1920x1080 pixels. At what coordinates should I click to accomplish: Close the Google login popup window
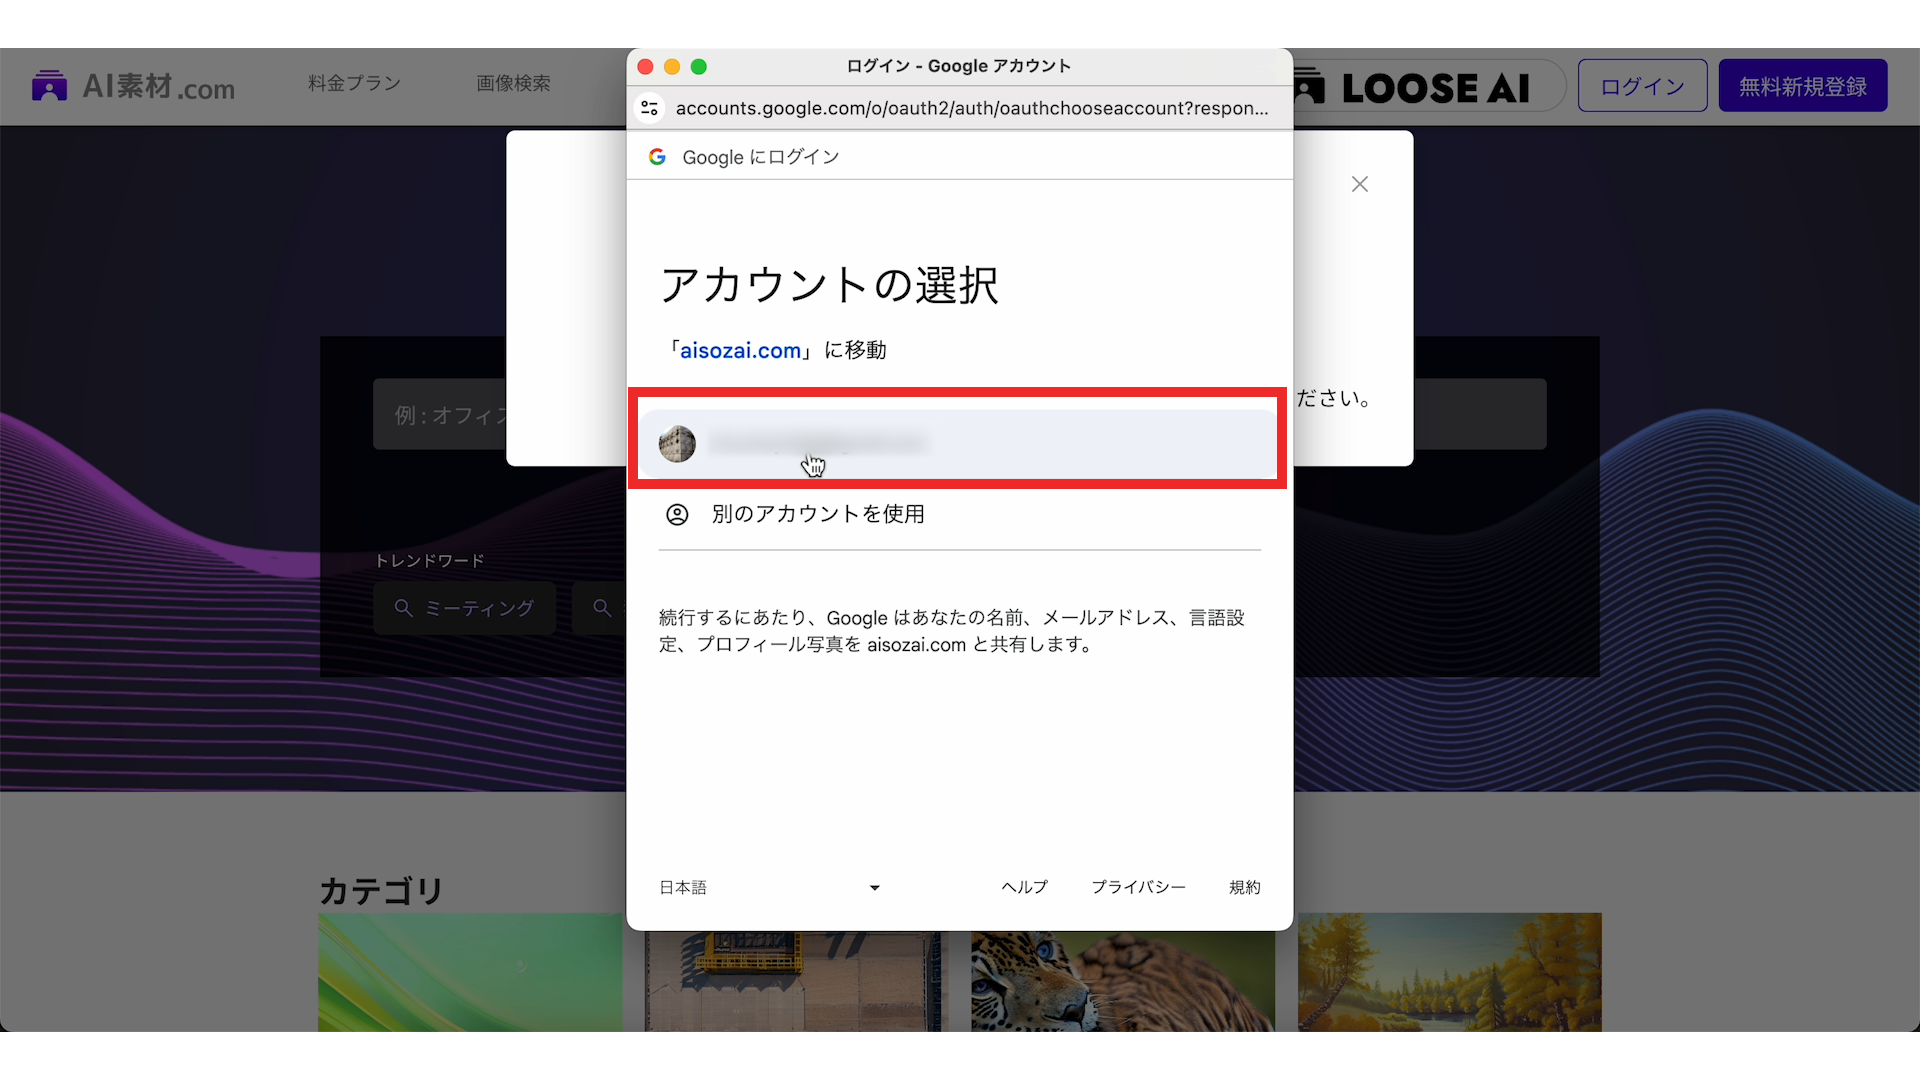tap(645, 67)
